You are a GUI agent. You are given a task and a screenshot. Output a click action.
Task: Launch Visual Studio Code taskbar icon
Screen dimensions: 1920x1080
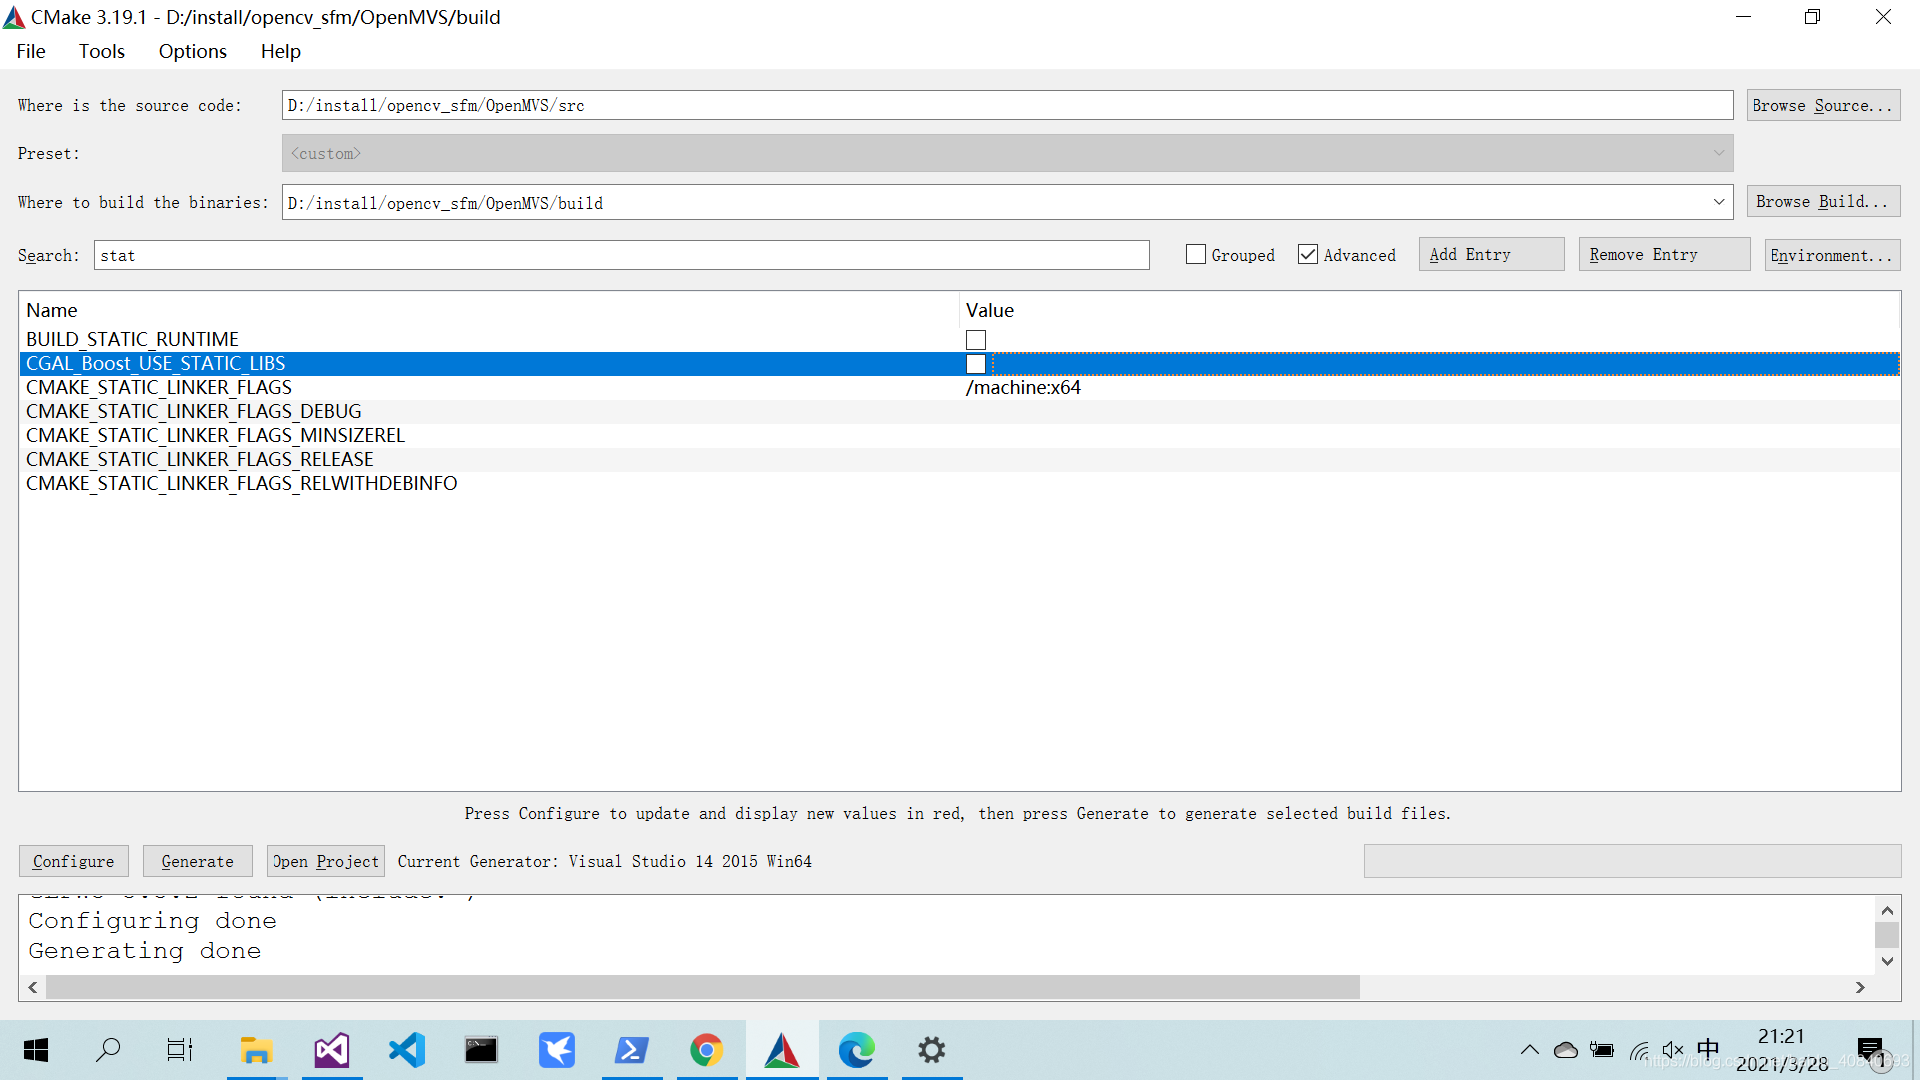407,1050
